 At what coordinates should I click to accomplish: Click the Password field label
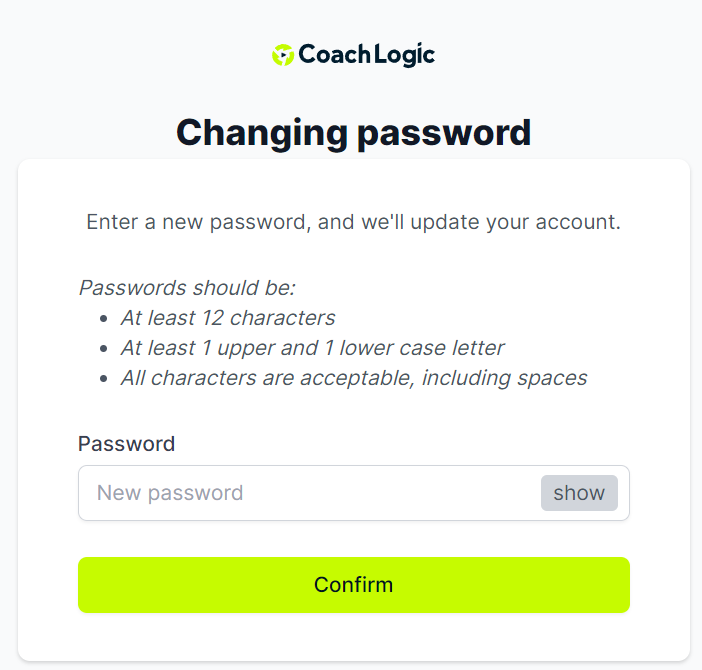(x=126, y=444)
